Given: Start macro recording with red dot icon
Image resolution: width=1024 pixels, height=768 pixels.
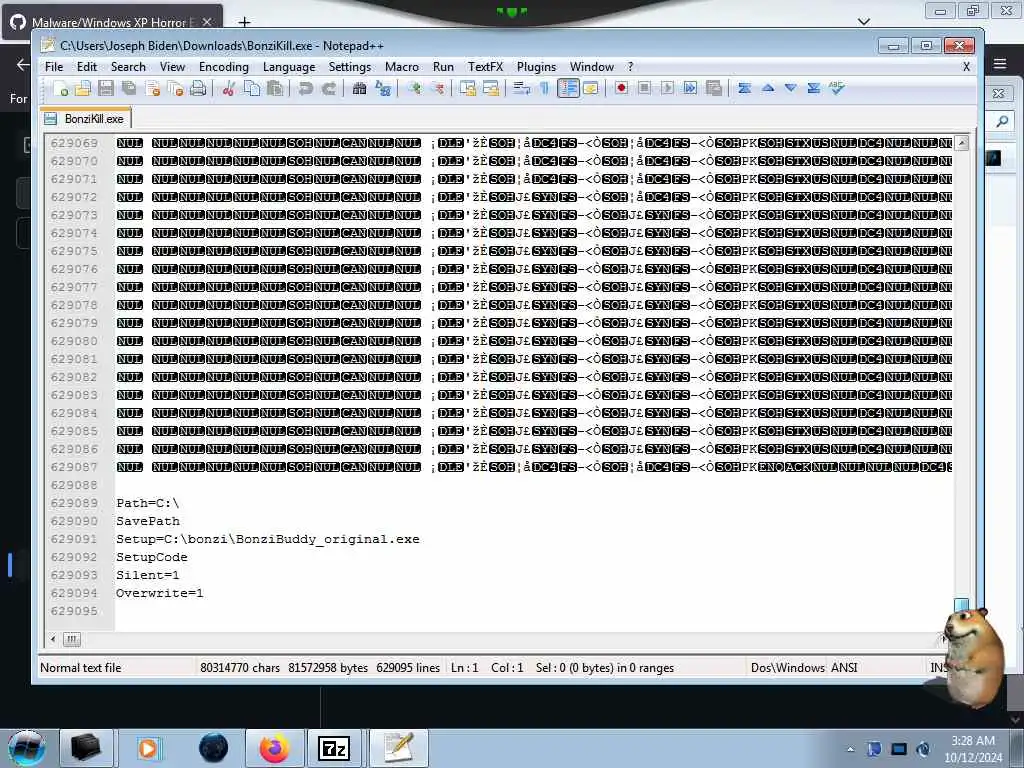Looking at the screenshot, I should (621, 88).
